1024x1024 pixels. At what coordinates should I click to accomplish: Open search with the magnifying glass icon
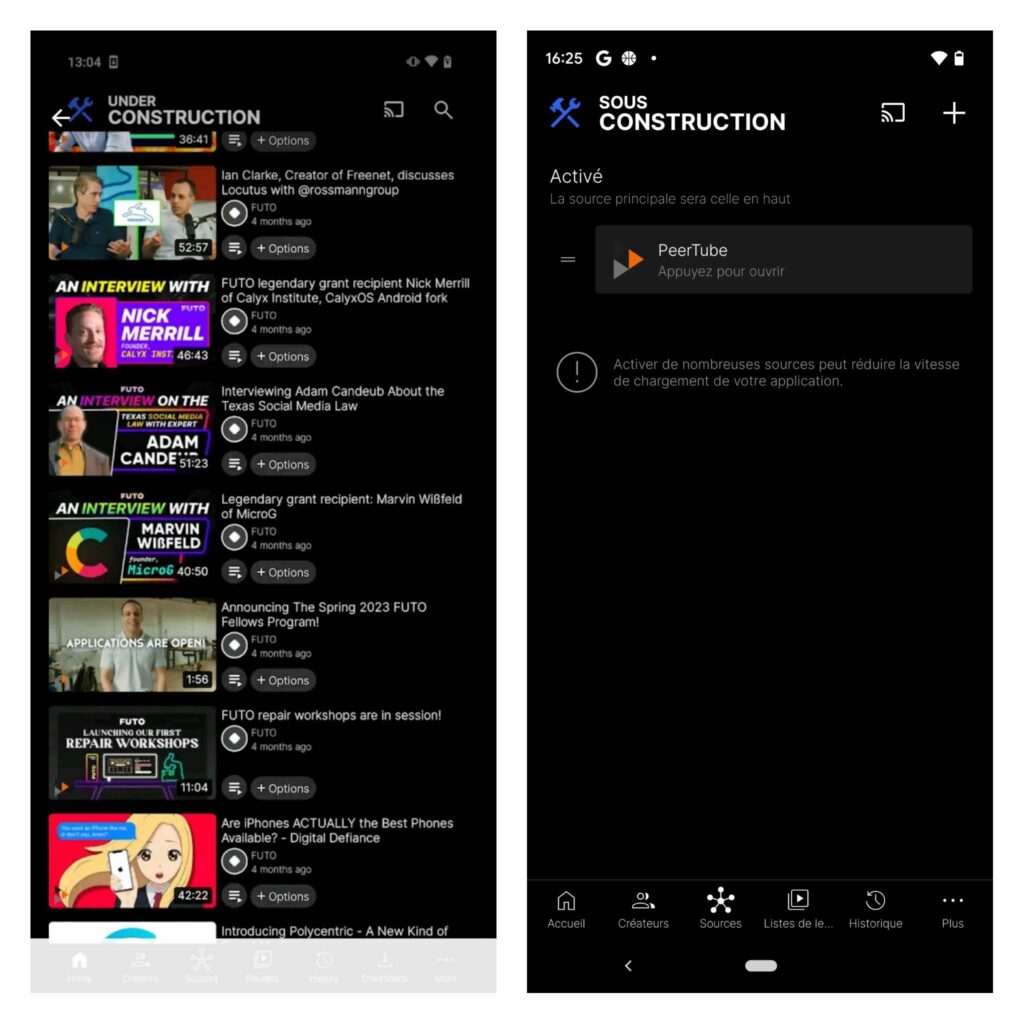(x=443, y=110)
